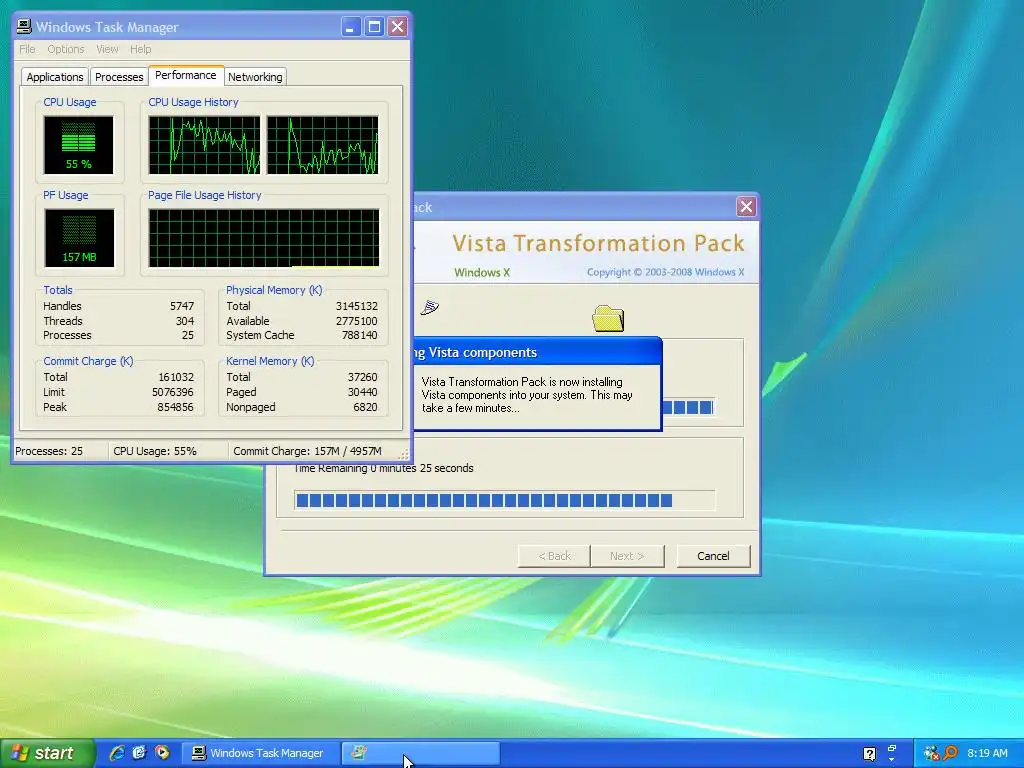Launch Windows Media Player from Quick Launch
The image size is (1024, 768).
point(162,753)
